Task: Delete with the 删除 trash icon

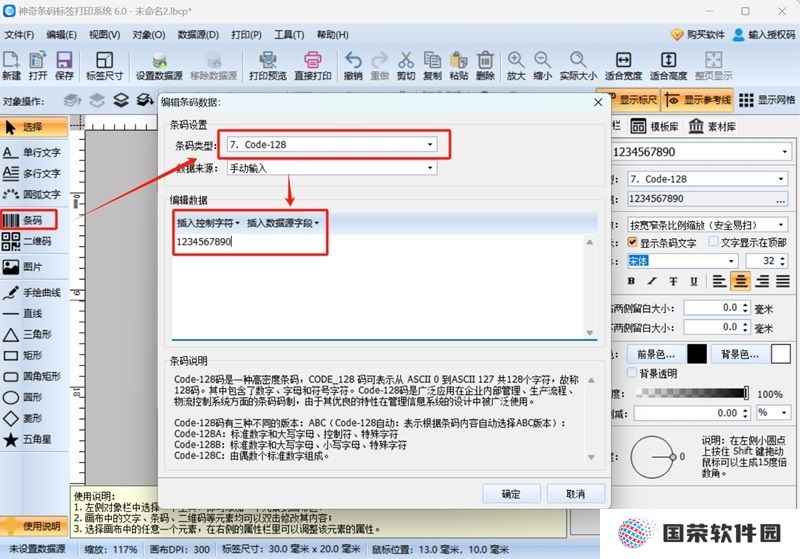Action: pos(485,65)
